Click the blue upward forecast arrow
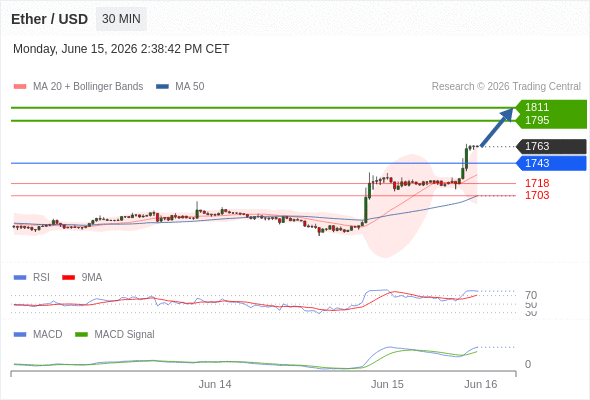Image resolution: width=590 pixels, height=400 pixels. click(x=497, y=127)
